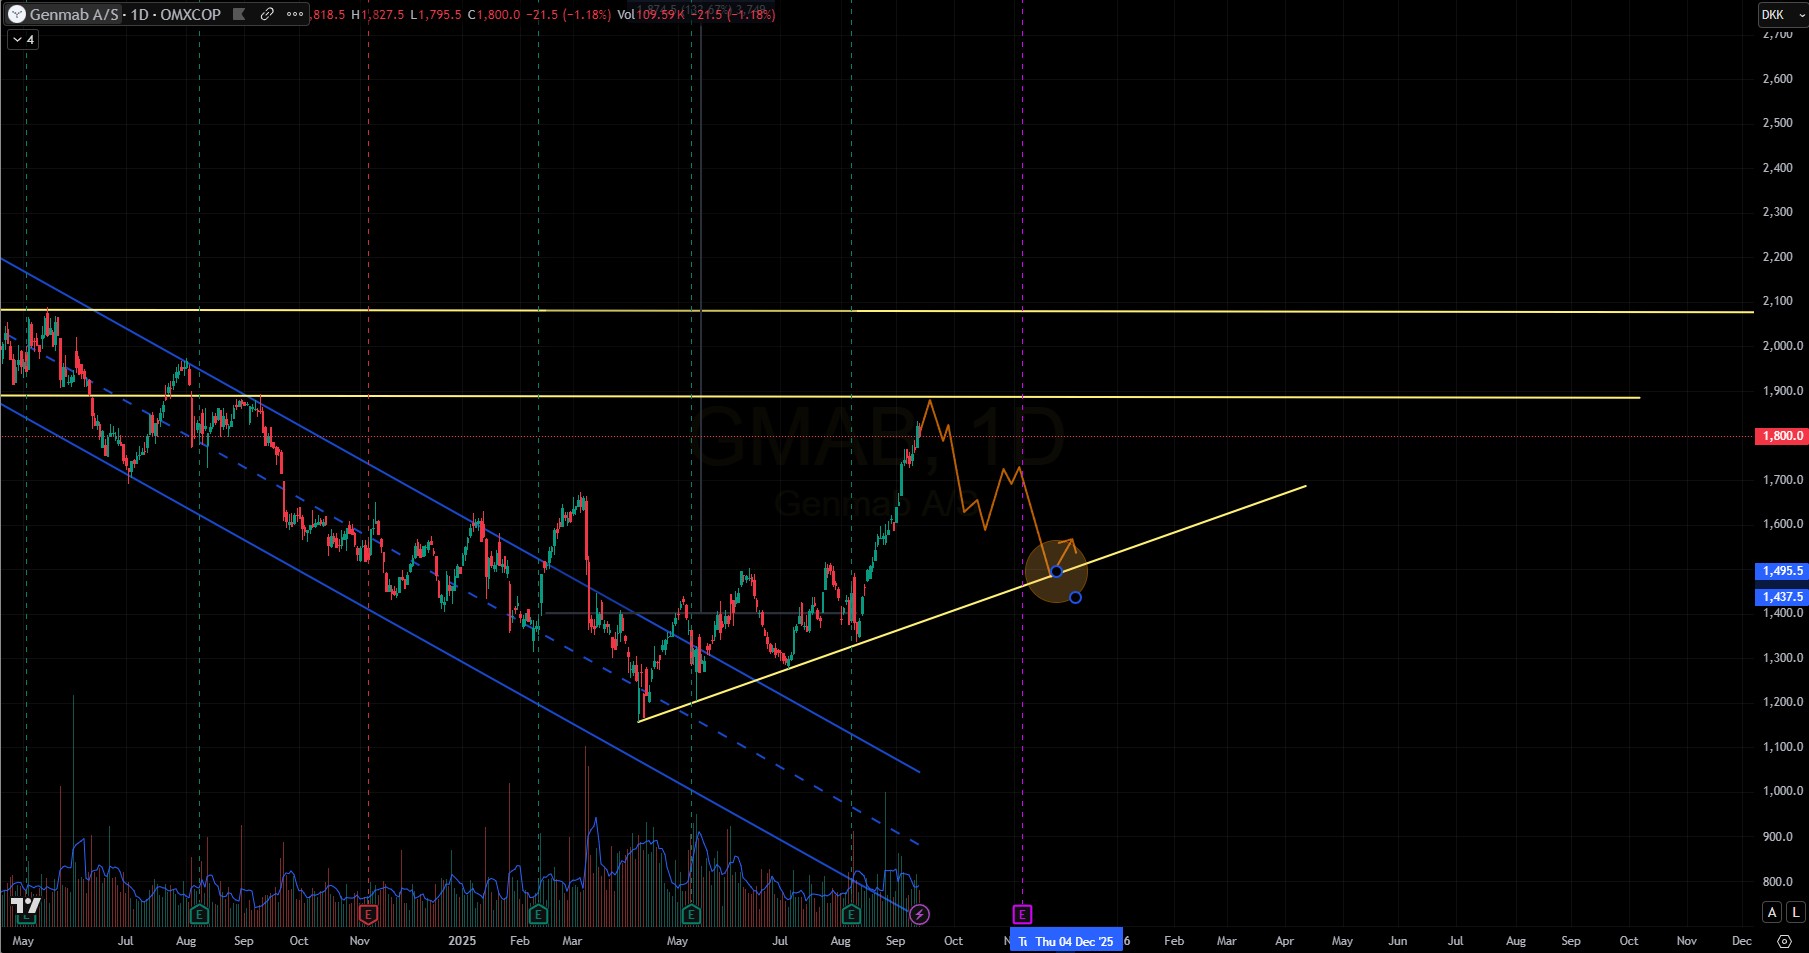Click the Apr label on the time axis

pyautogui.click(x=1284, y=941)
